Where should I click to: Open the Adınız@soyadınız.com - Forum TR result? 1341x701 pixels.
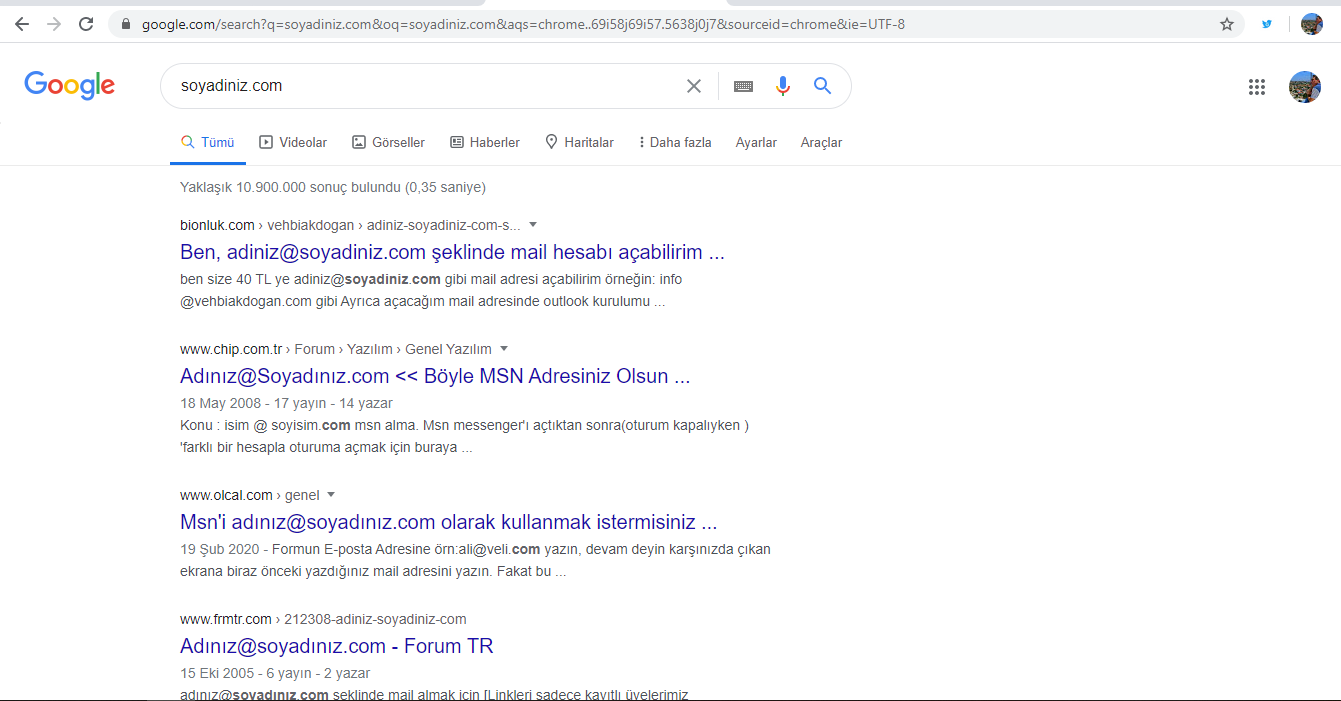pyautogui.click(x=337, y=646)
